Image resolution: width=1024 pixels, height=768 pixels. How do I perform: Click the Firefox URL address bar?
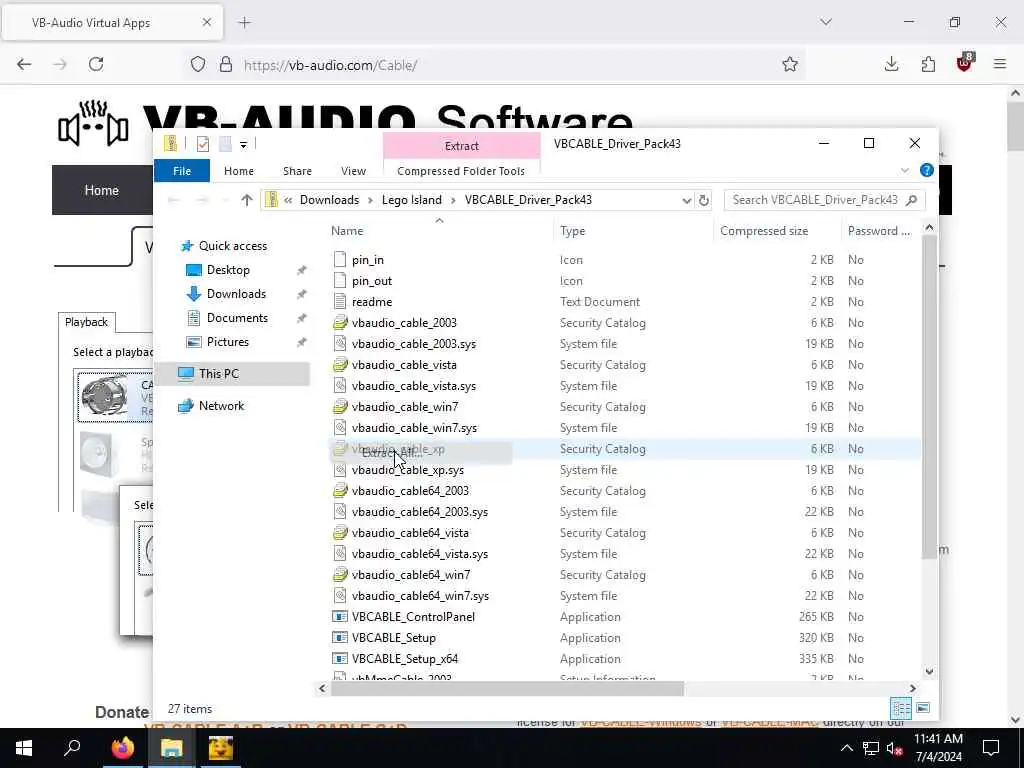click(496, 65)
